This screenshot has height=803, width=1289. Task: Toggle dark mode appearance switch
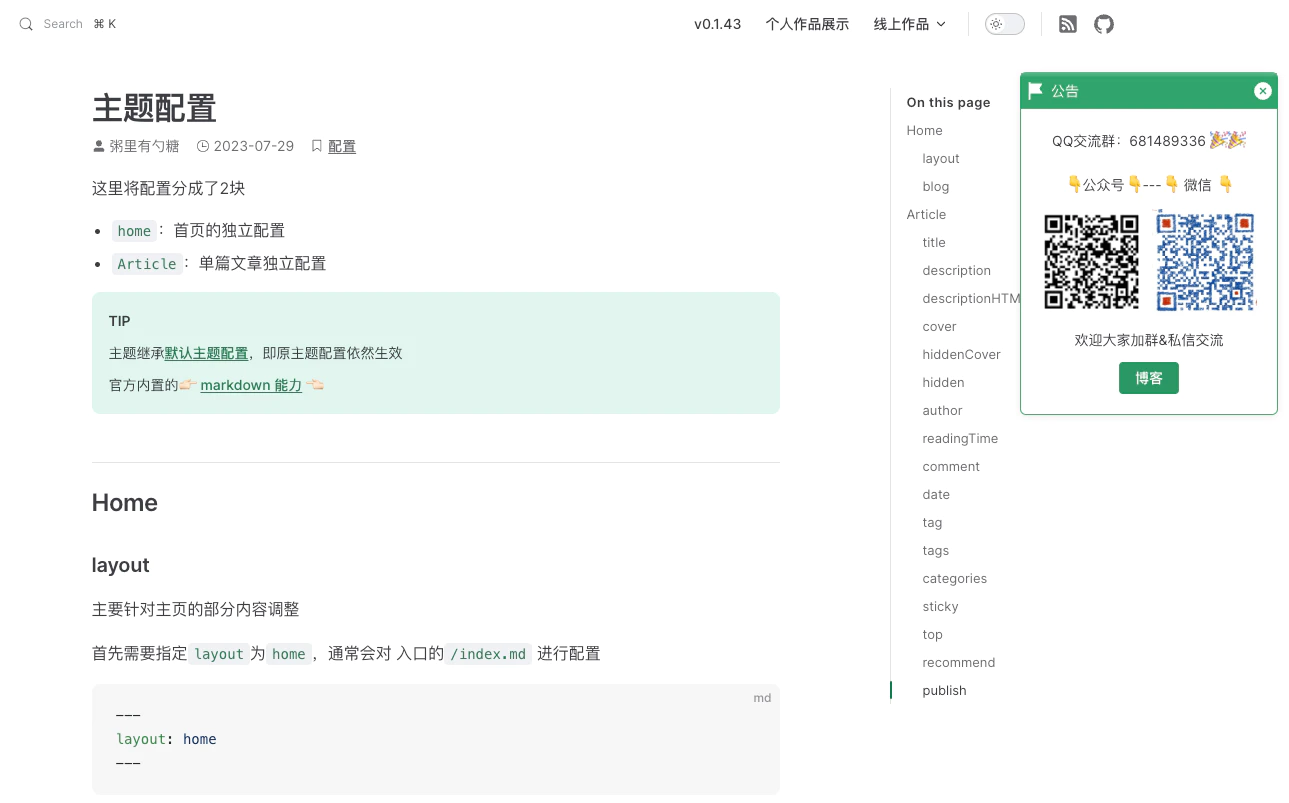1004,24
